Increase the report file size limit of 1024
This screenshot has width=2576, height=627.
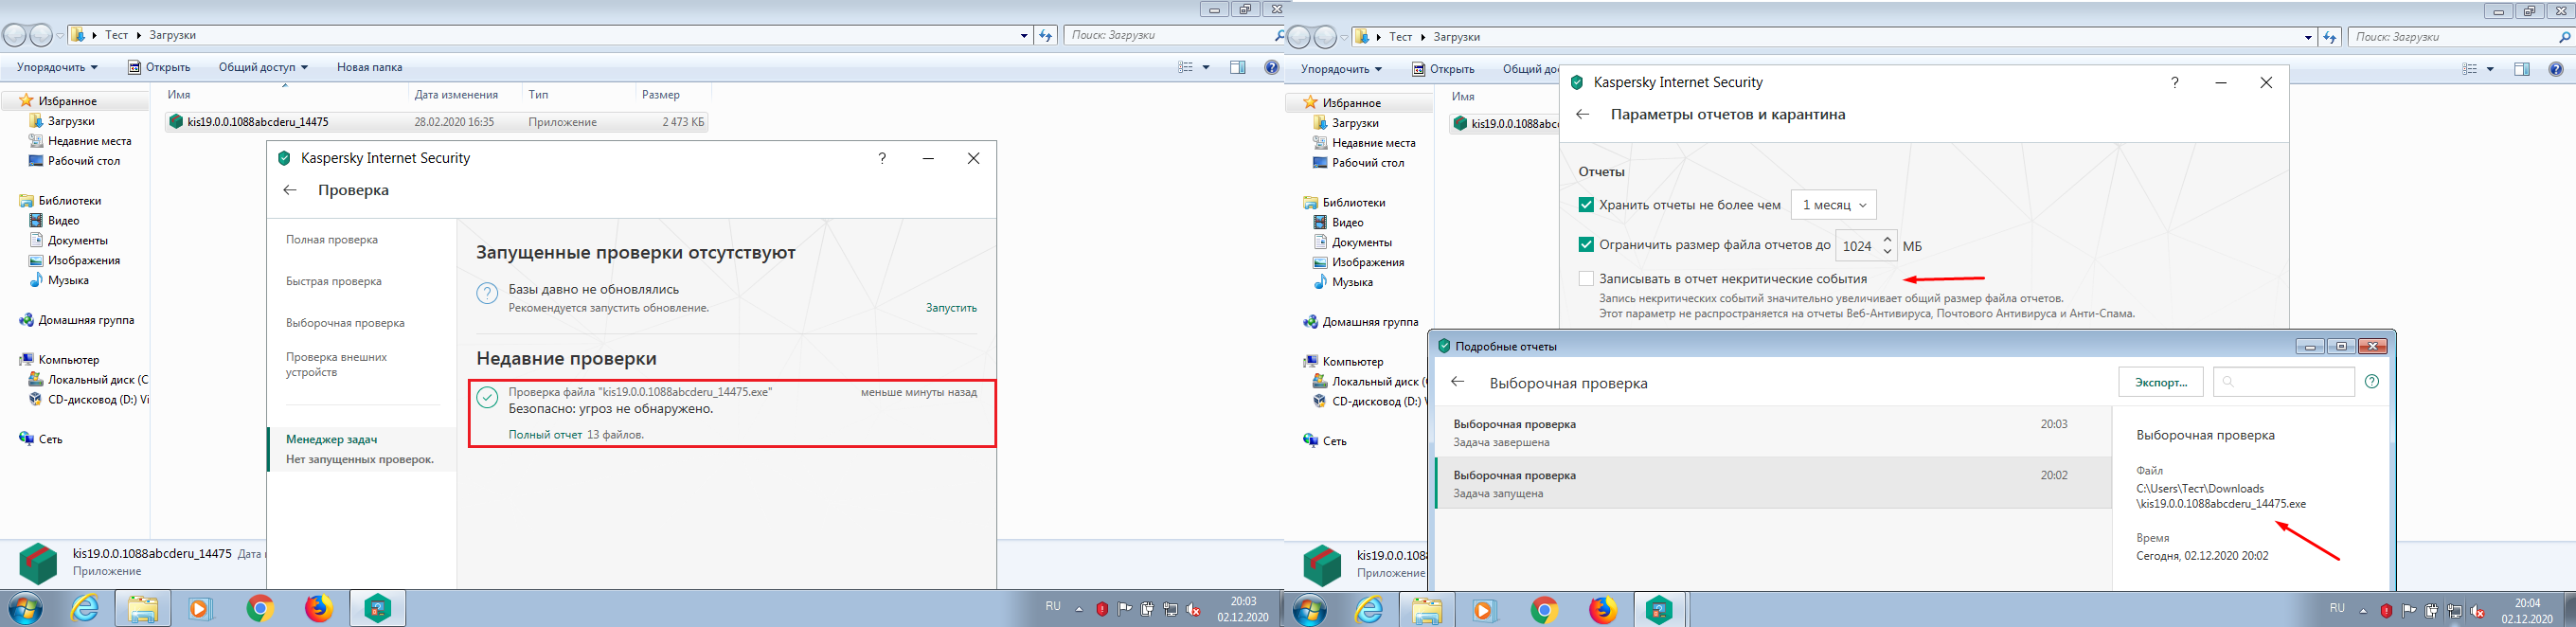point(1887,238)
